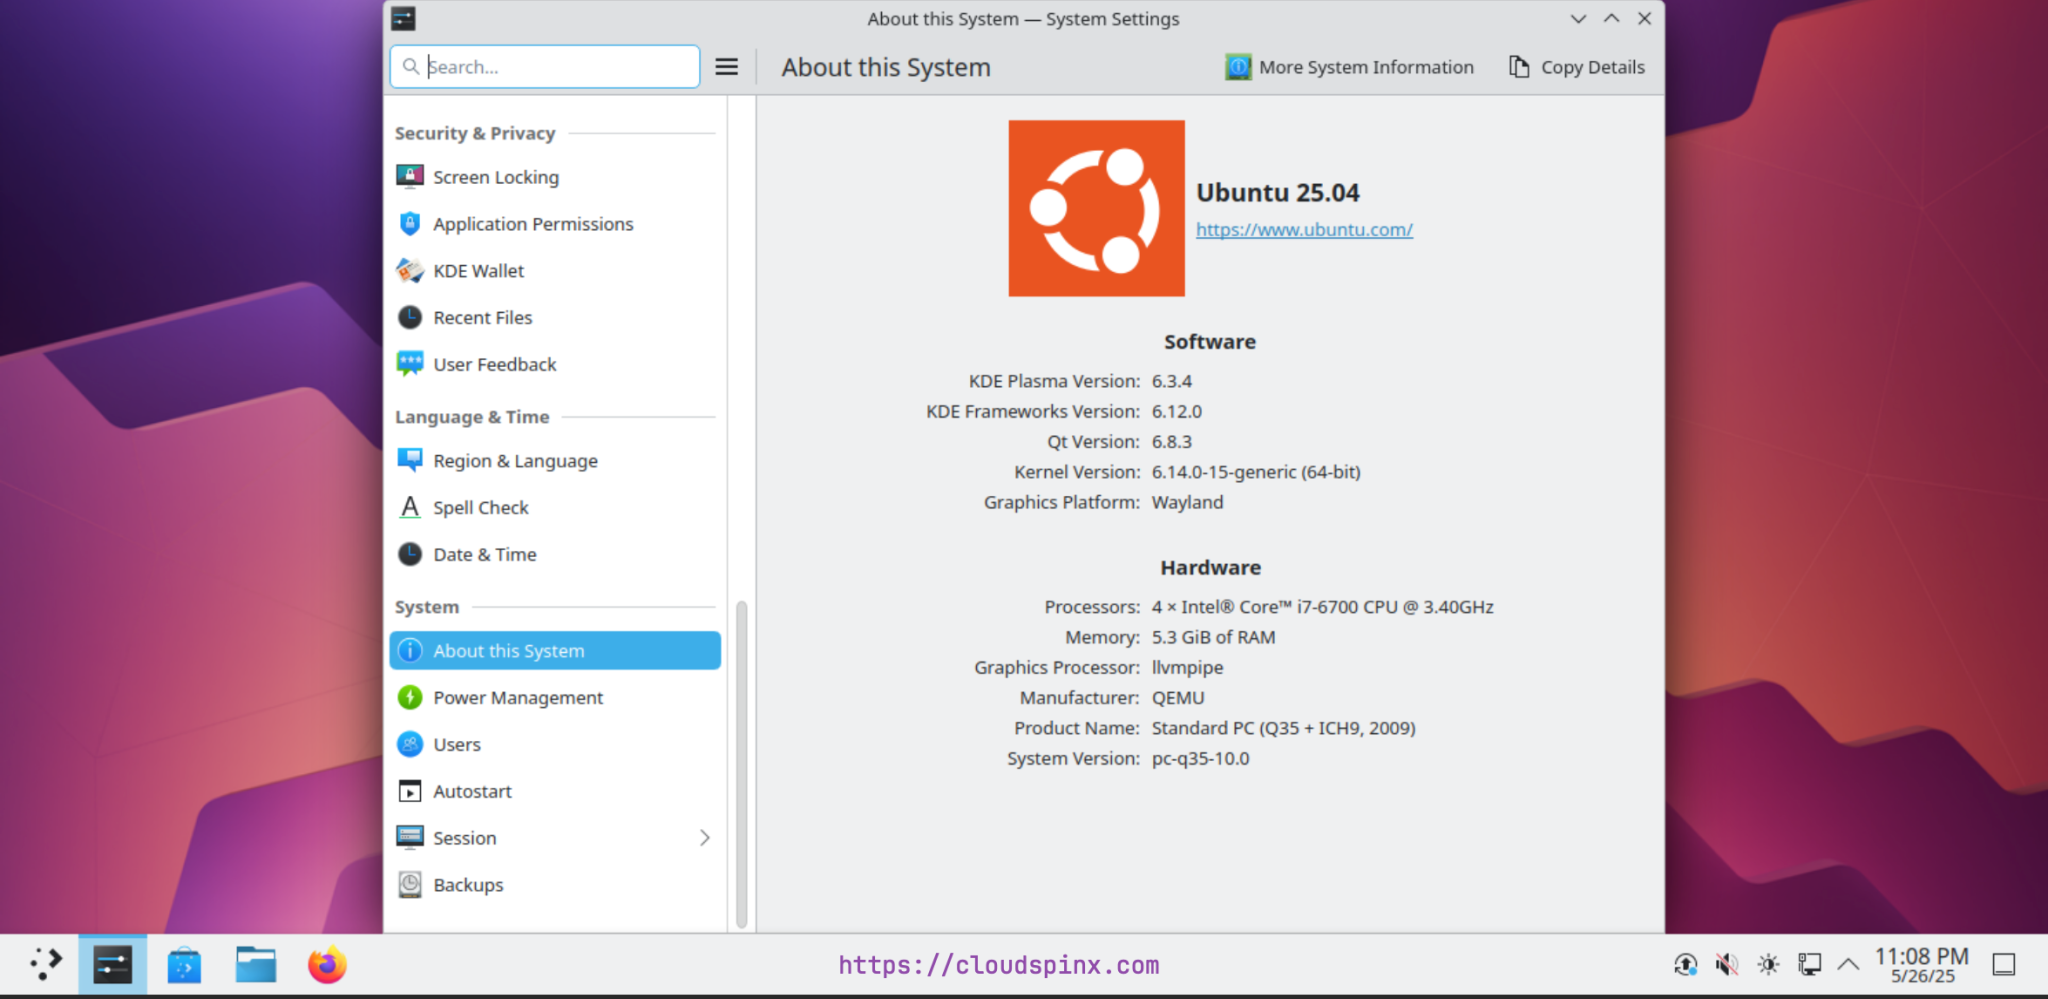Open Region & Language settings

[x=513, y=460]
